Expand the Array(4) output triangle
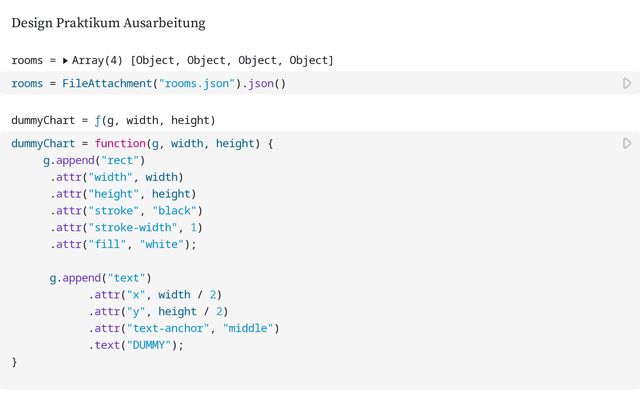The image size is (640, 400). pos(65,61)
